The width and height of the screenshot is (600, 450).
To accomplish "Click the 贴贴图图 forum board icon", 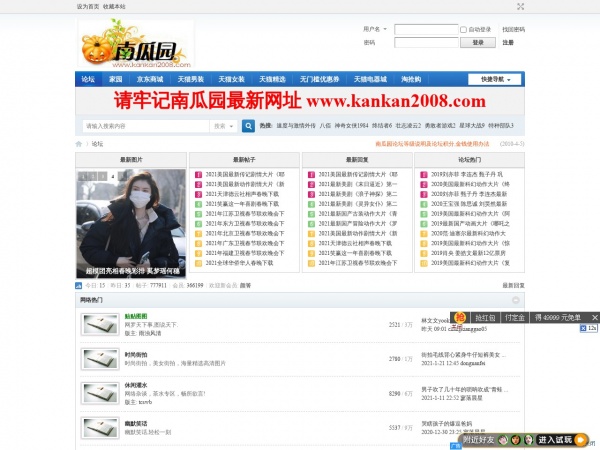I will point(101,324).
